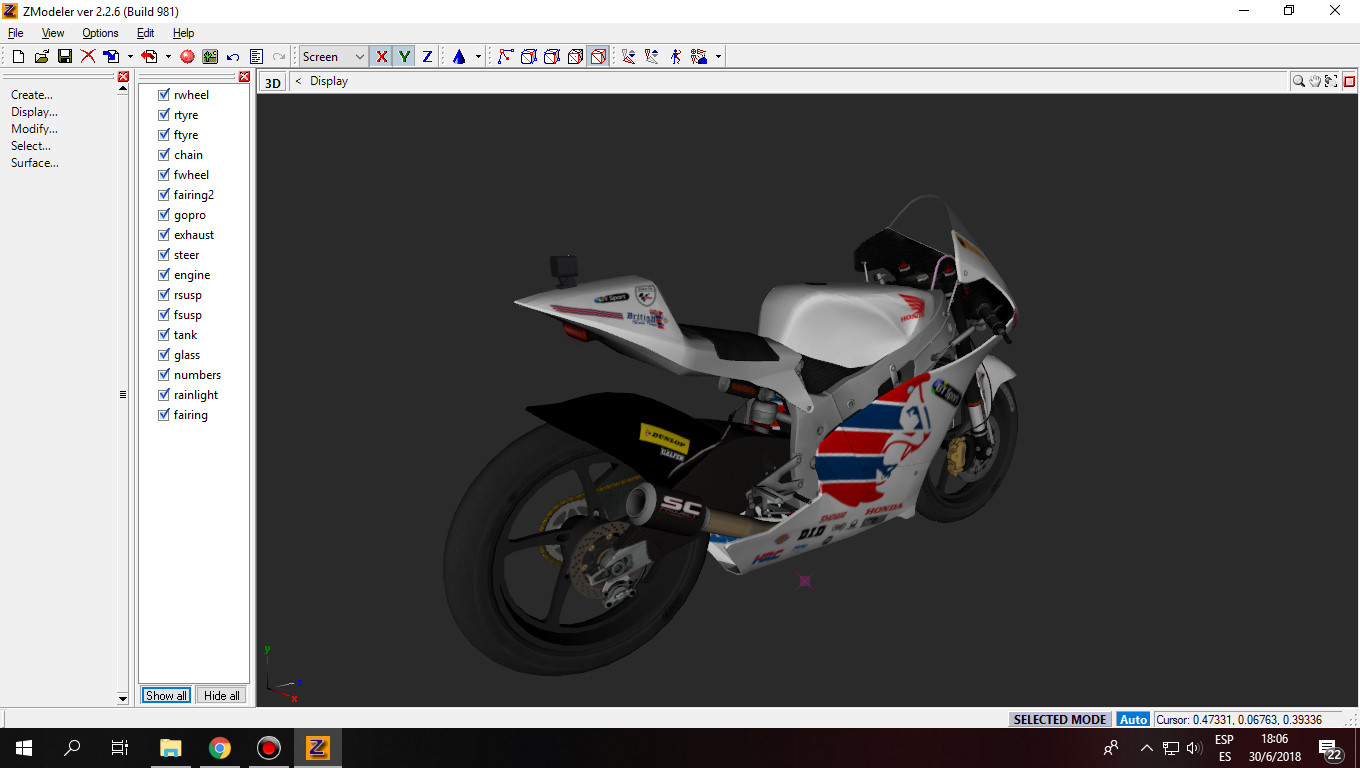
Task: Click the running figure toolbar icon
Action: coord(676,57)
